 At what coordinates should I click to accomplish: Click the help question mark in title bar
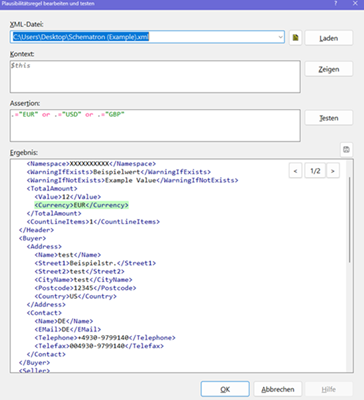click(x=336, y=3)
